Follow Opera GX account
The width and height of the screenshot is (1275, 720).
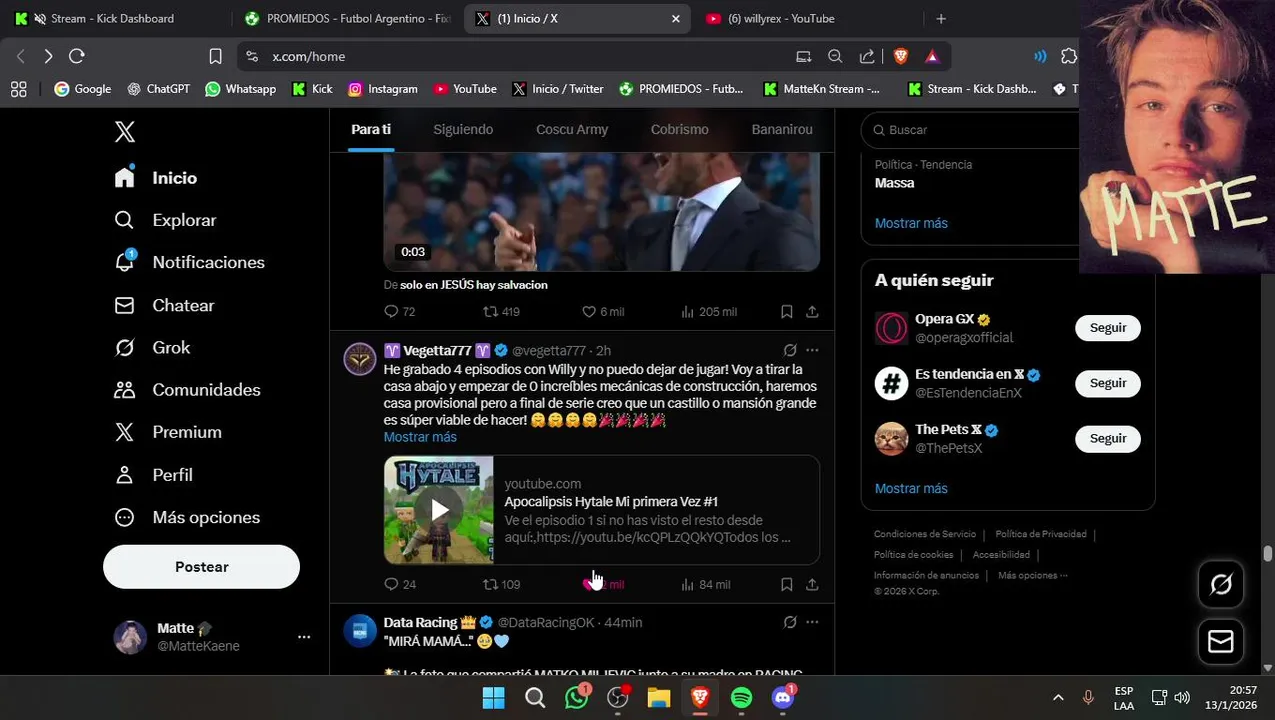pos(1108,328)
